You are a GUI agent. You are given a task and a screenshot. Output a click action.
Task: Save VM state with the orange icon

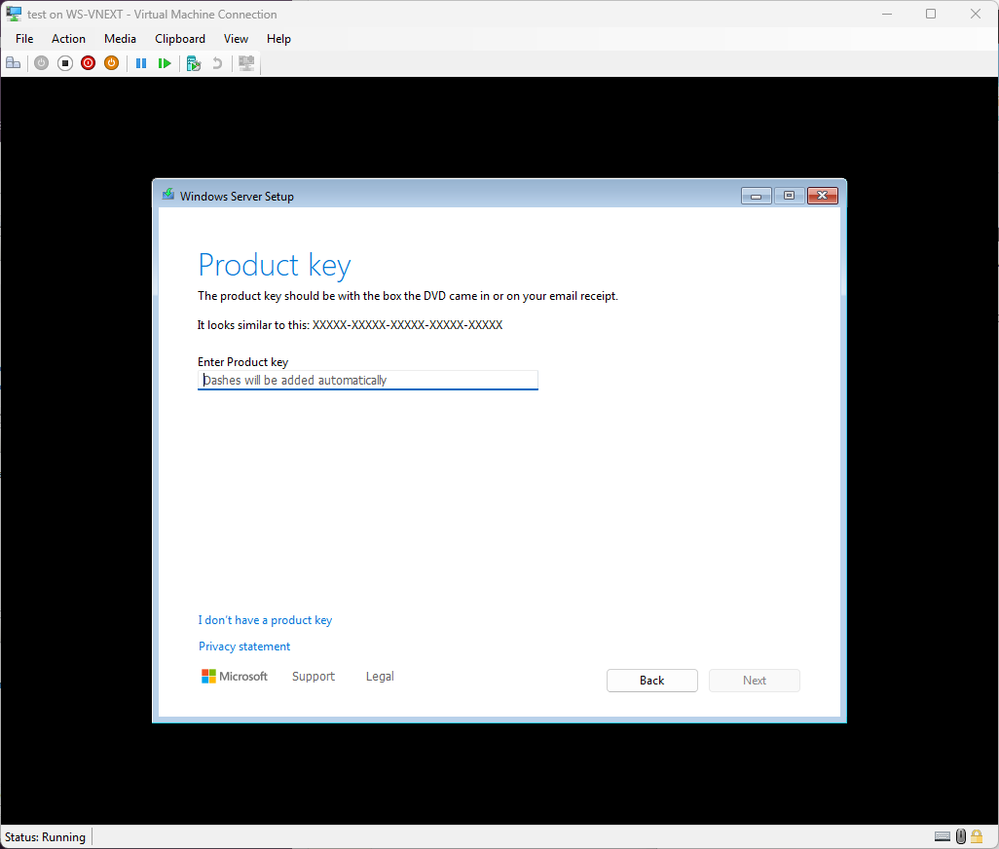pyautogui.click(x=111, y=63)
